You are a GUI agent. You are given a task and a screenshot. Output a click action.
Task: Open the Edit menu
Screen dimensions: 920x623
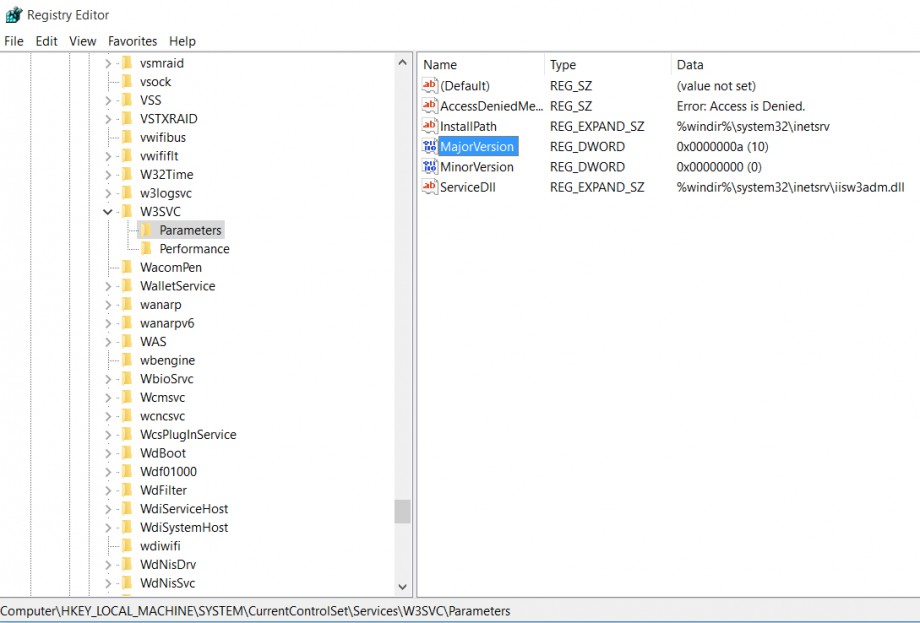tap(46, 41)
